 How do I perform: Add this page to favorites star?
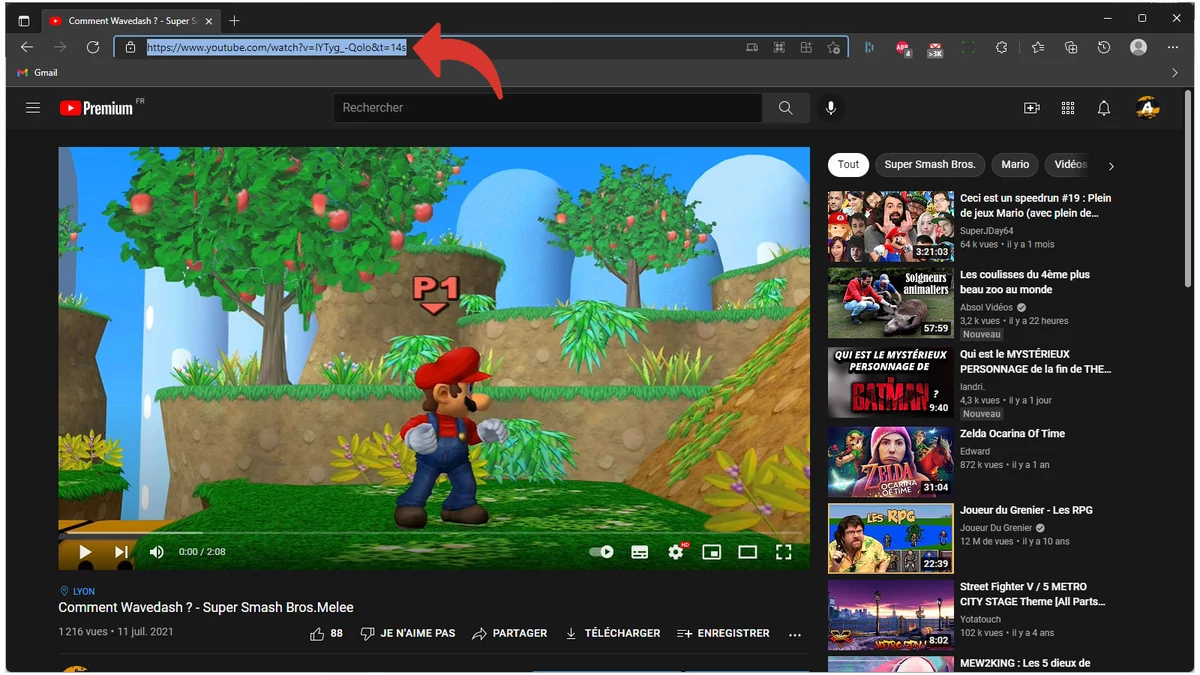pyautogui.click(x=833, y=47)
